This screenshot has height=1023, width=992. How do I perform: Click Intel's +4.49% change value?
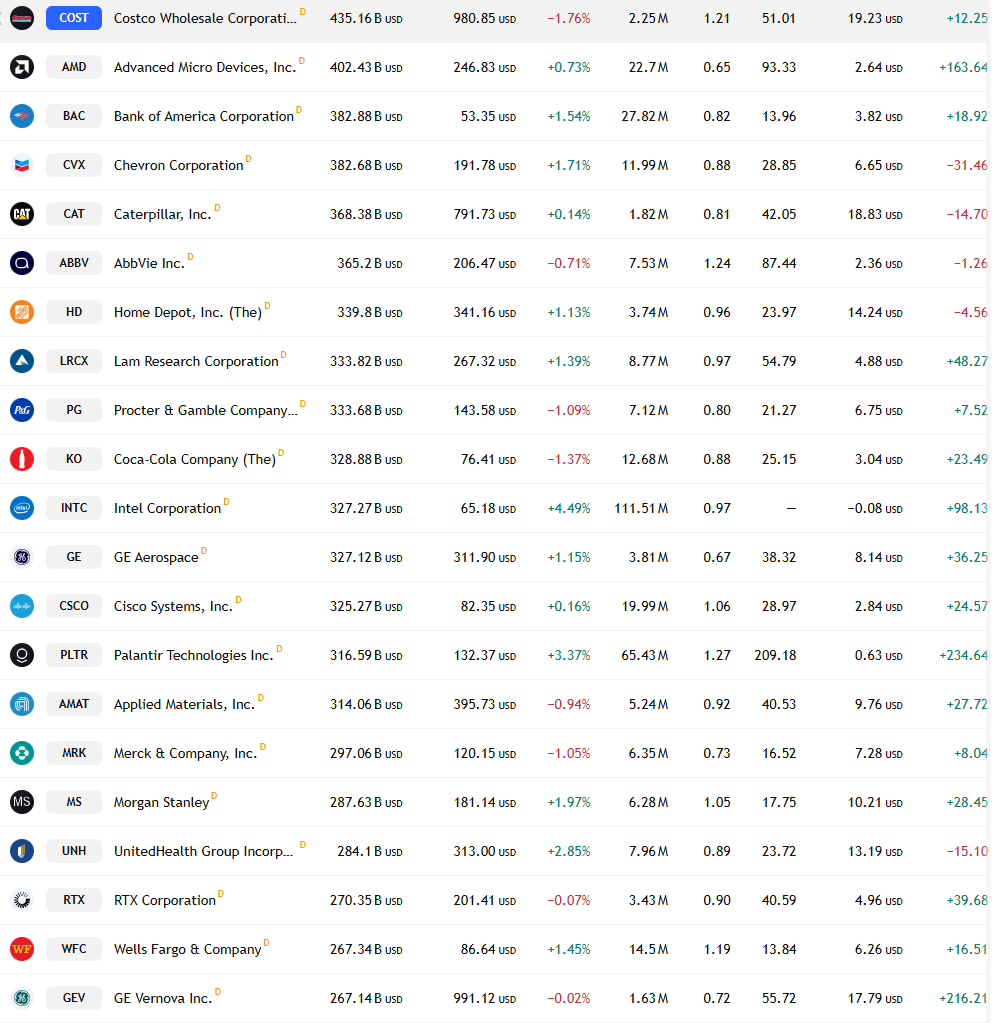point(568,508)
